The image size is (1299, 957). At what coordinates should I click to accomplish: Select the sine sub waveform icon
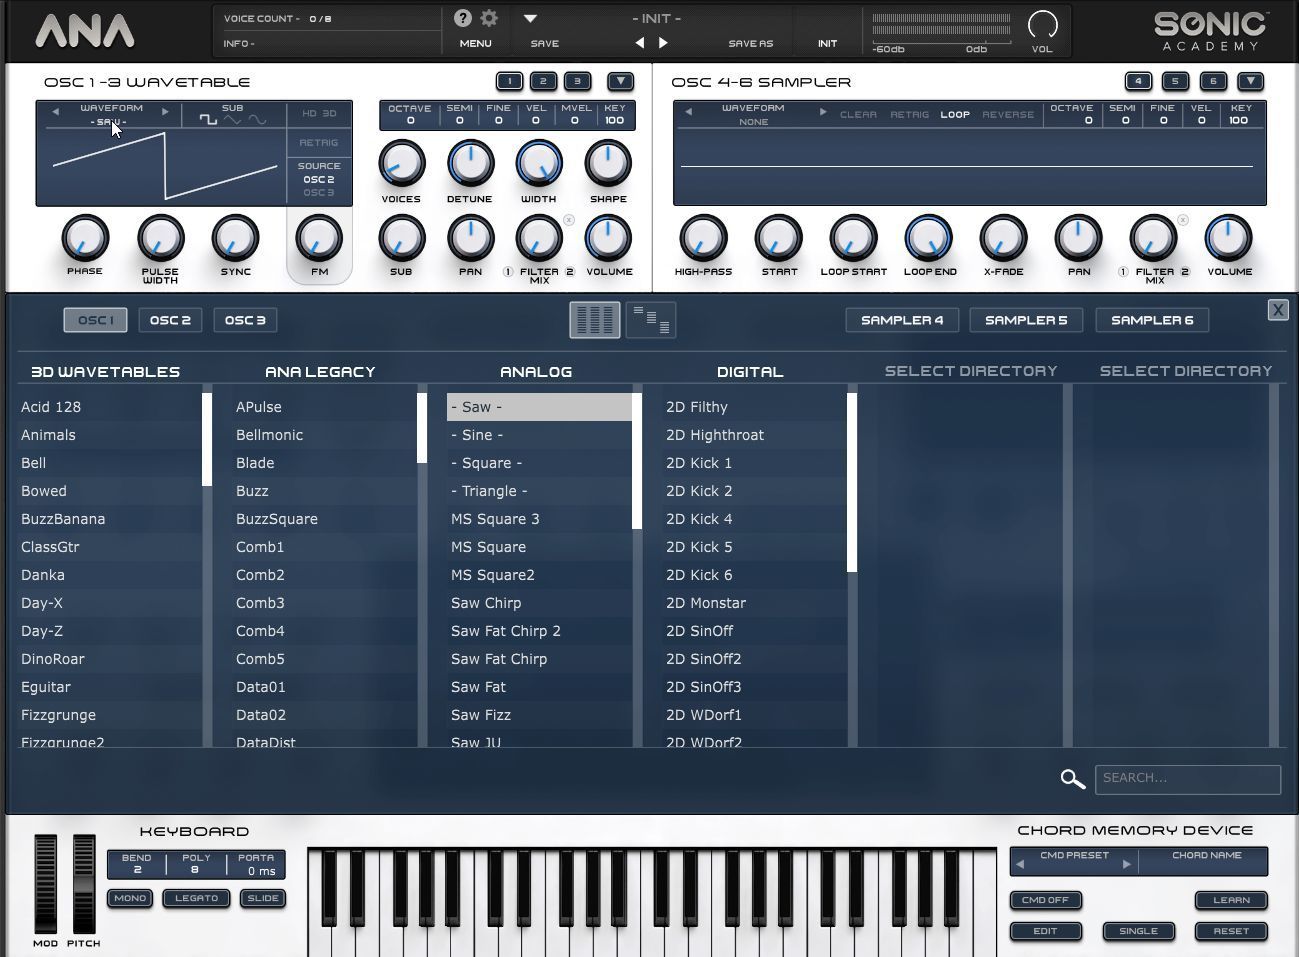(257, 120)
